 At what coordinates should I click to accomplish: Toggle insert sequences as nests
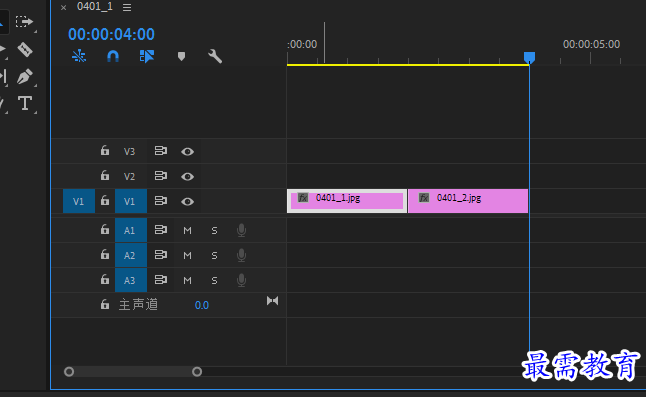[79, 56]
